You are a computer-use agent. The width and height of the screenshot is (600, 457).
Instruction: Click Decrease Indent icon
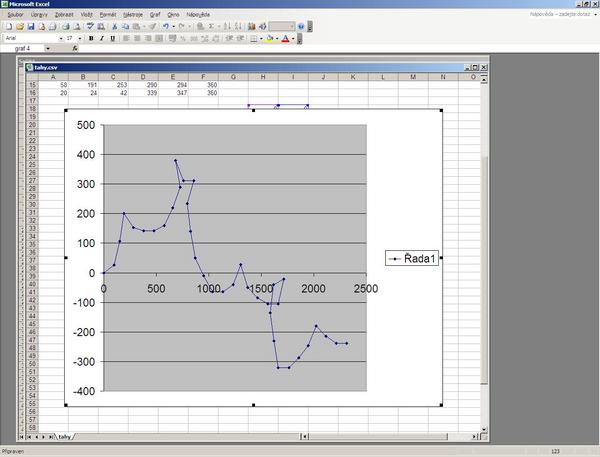click(229, 38)
